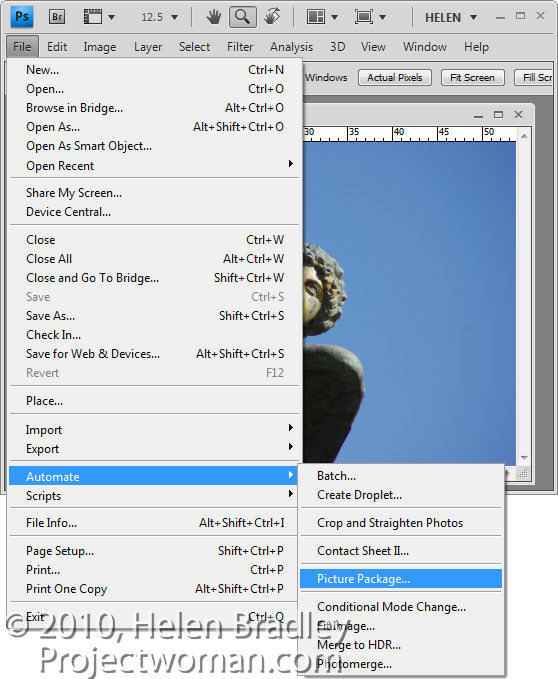This screenshot has width=558, height=679.
Task: Select Share My Screen...
Action: pyautogui.click(x=155, y=193)
